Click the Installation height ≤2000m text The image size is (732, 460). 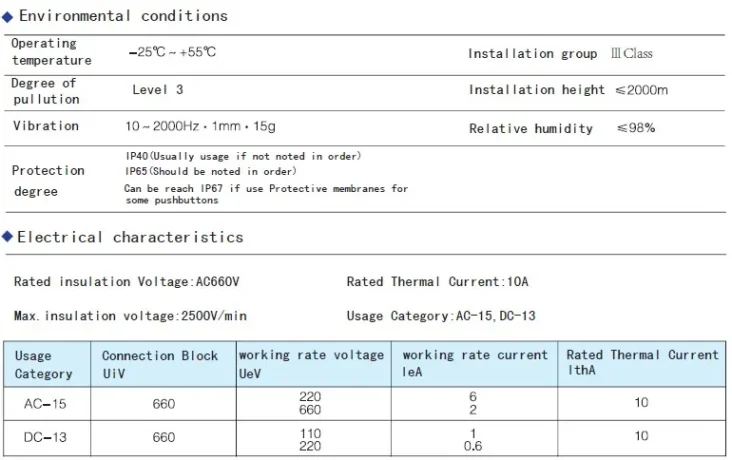568,90
